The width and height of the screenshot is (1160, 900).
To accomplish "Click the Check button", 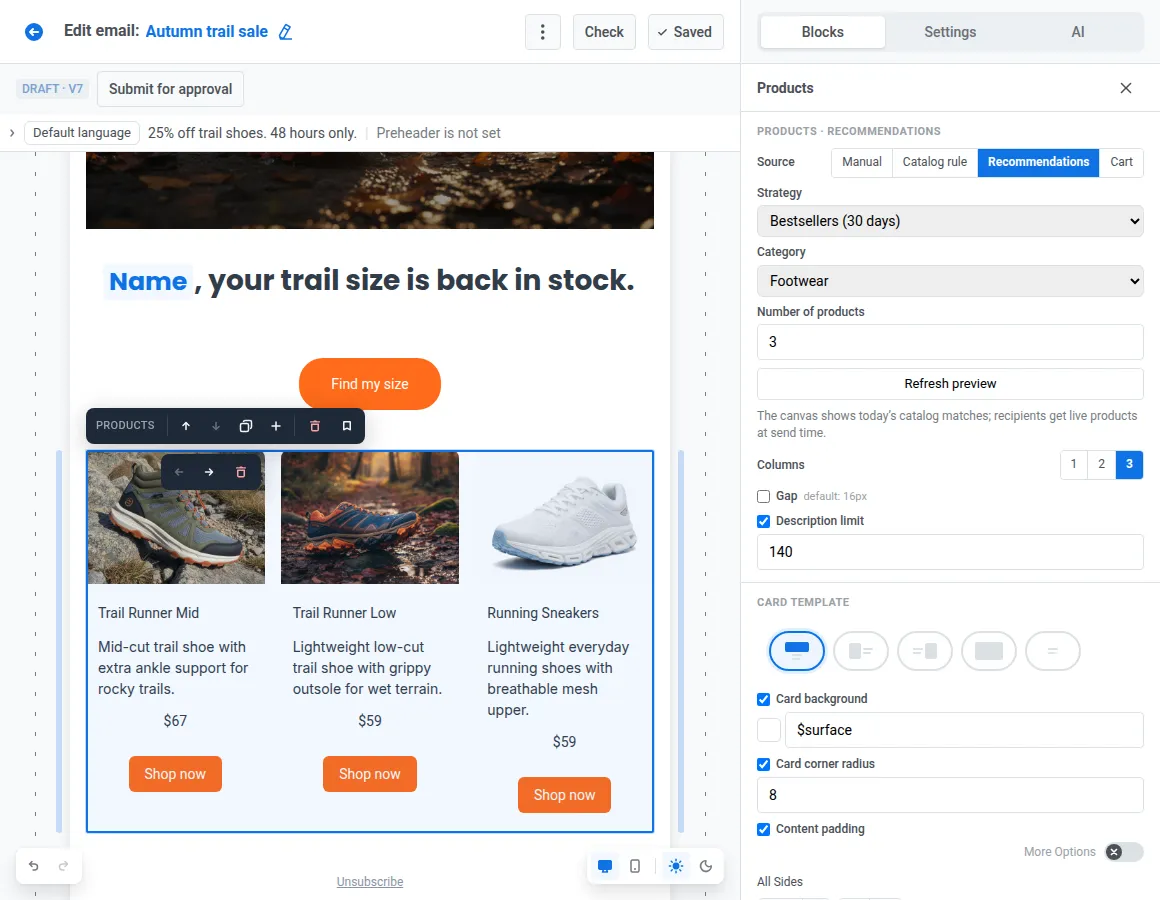I will click(x=604, y=32).
